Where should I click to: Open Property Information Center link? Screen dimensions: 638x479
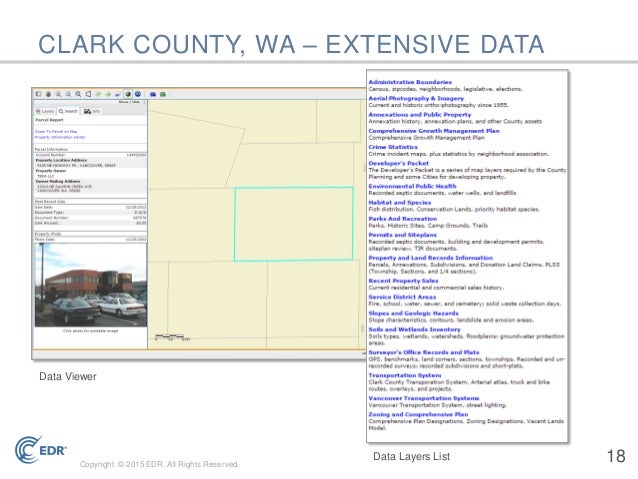click(x=60, y=137)
